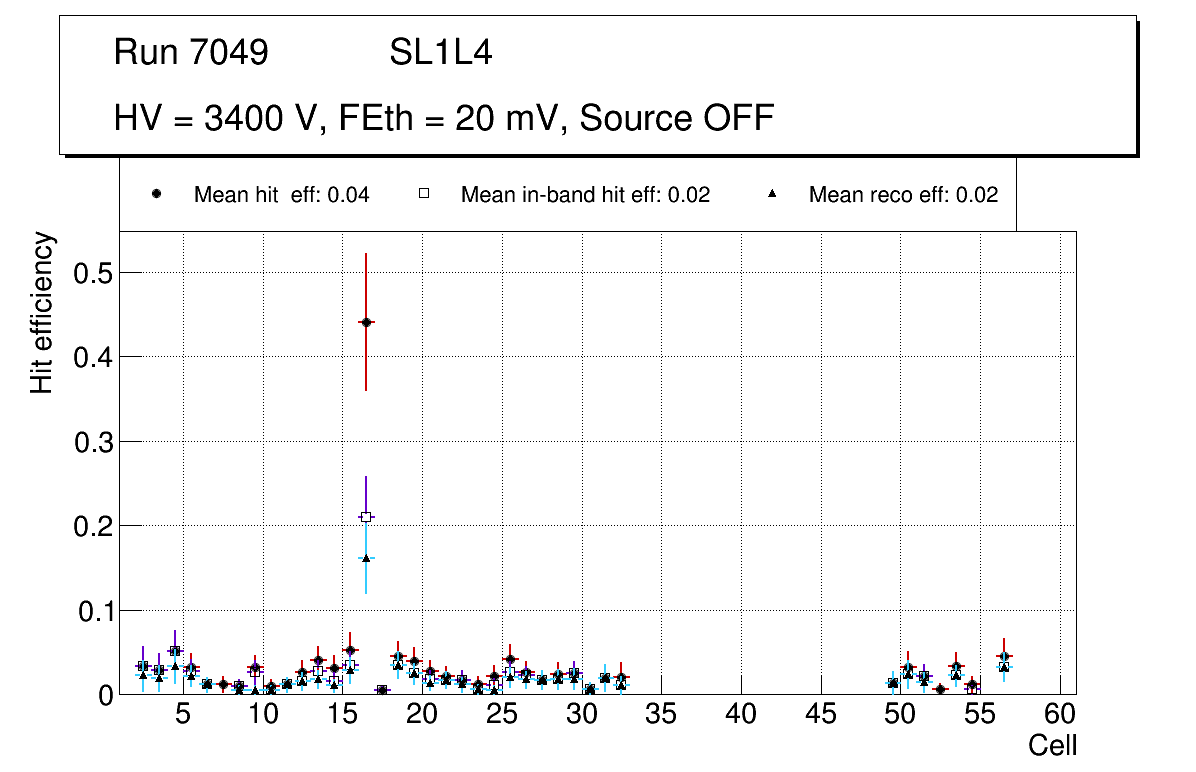Select the triangle data point near 0.16
Viewport: 1196px width, 772px height.
click(x=366, y=558)
